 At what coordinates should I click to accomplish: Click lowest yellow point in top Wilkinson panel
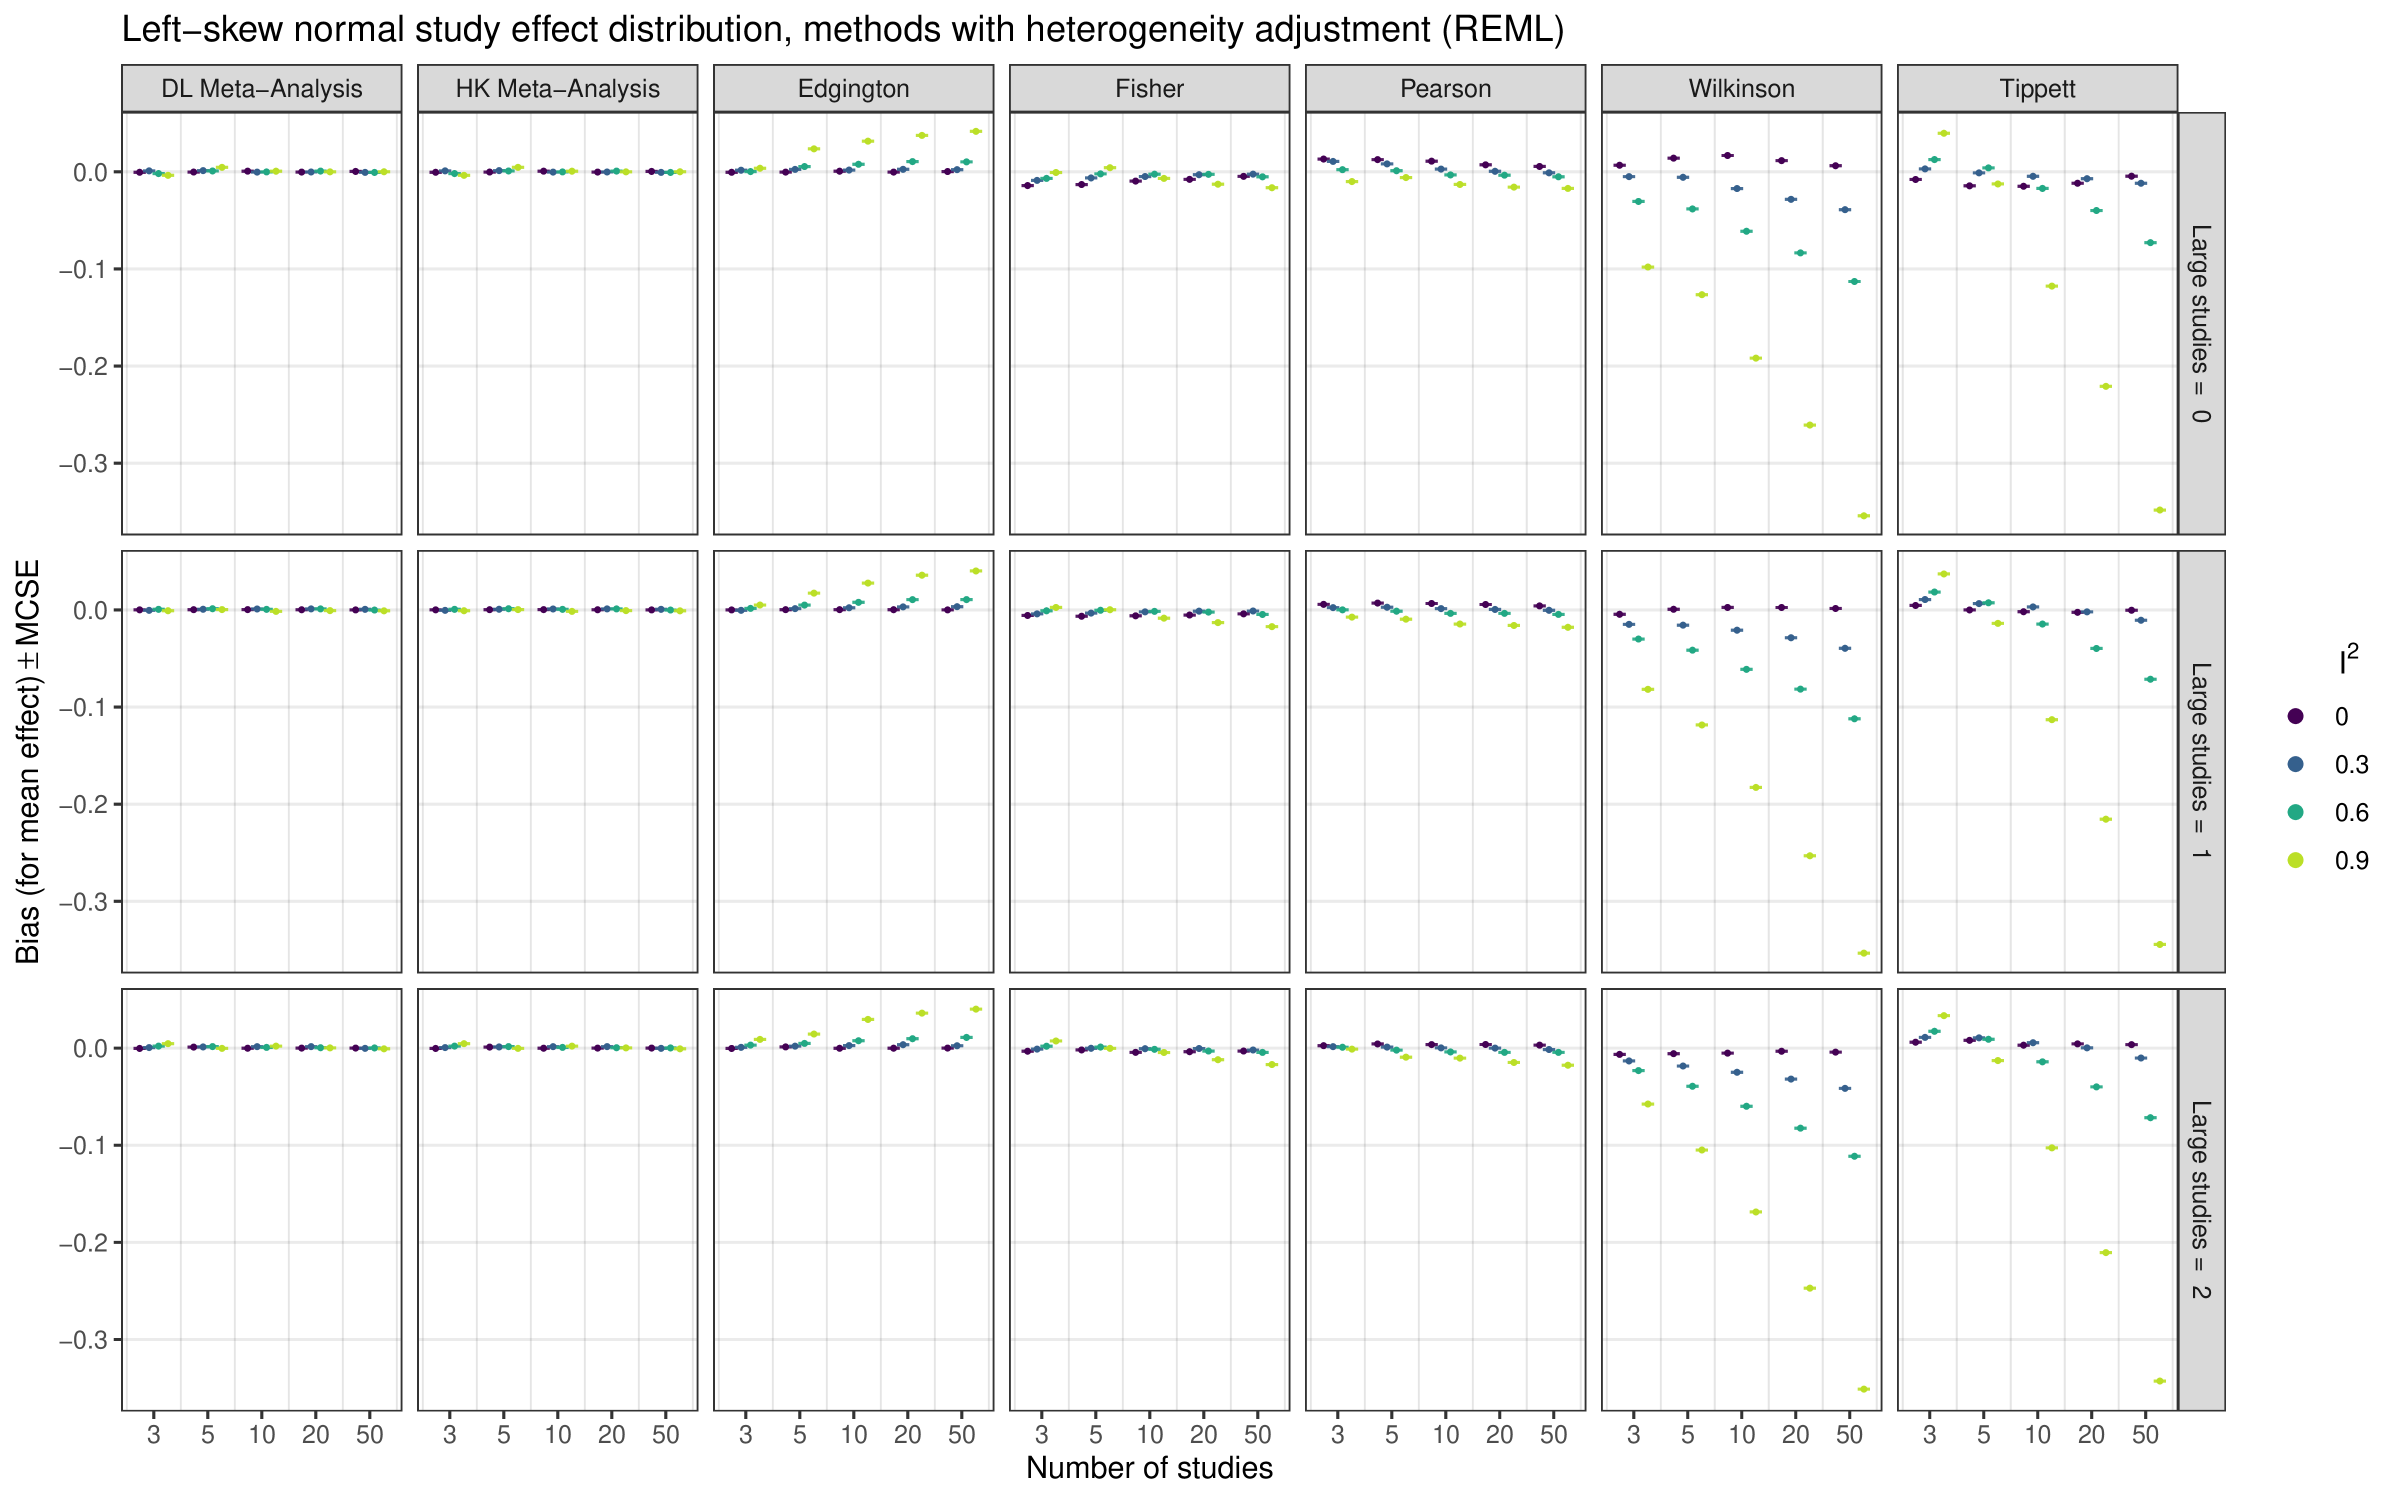pos(1863,516)
